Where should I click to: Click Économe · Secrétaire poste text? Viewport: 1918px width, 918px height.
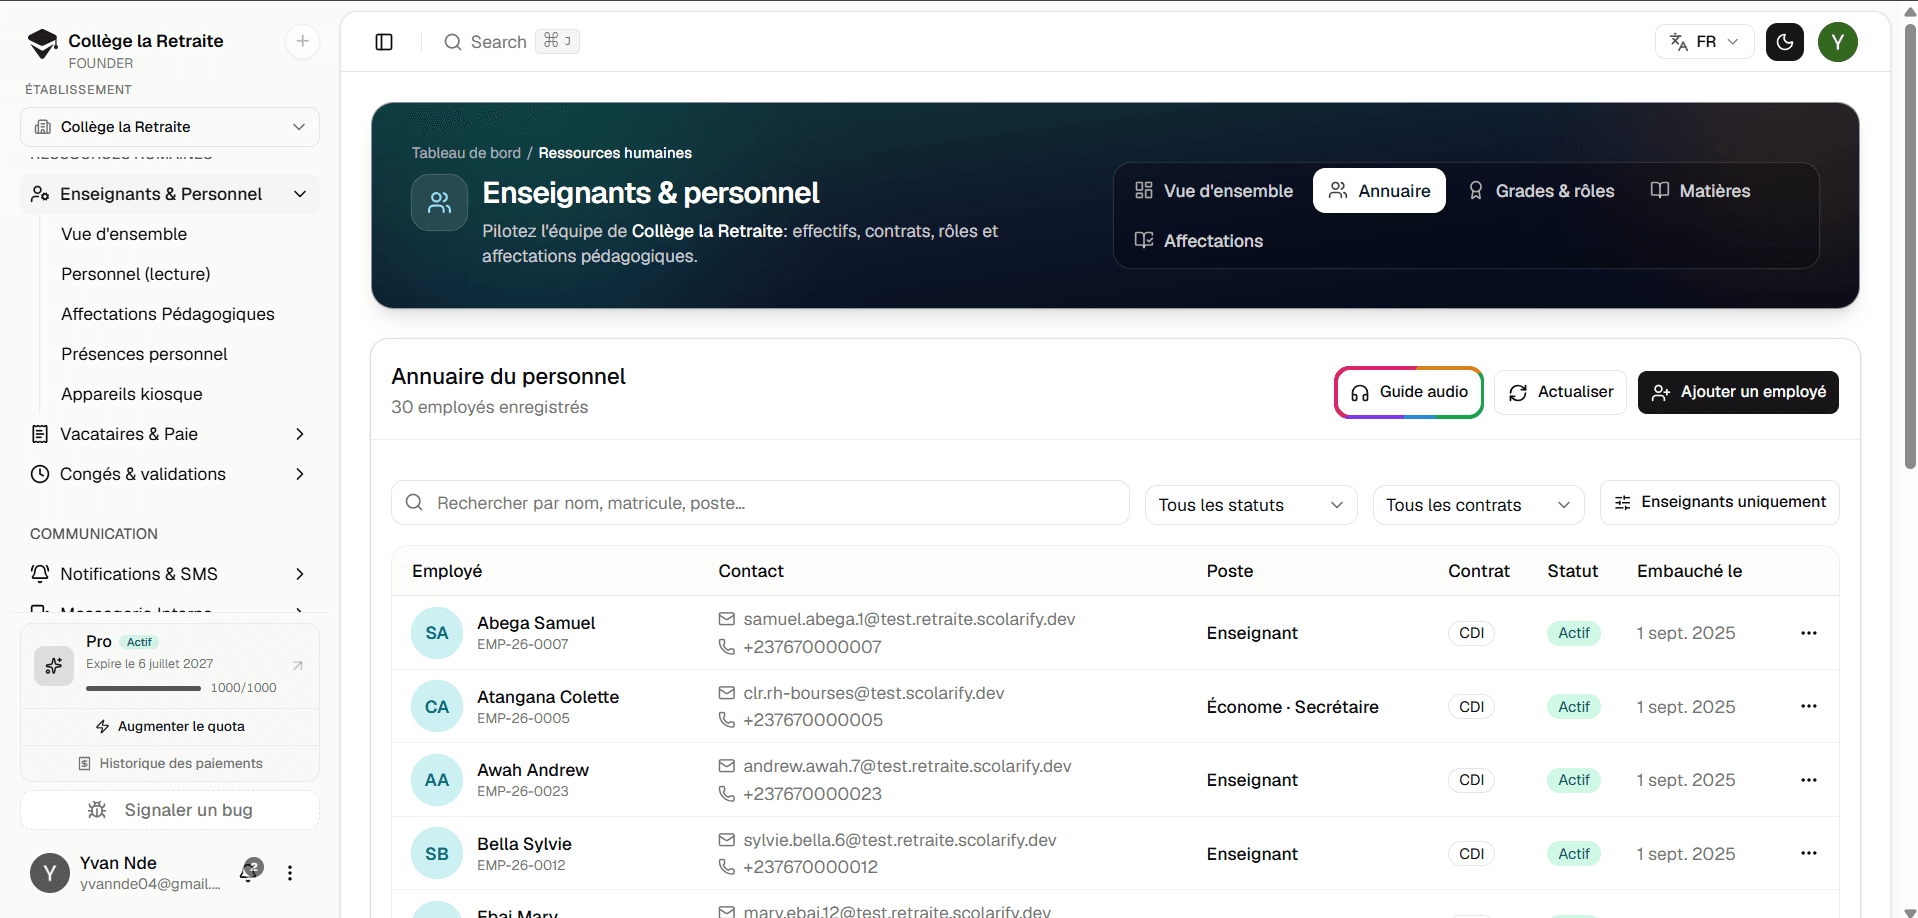tap(1292, 707)
